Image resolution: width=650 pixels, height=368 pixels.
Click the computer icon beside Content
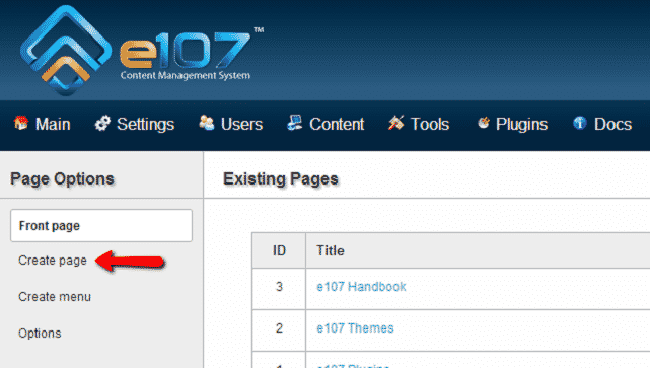tap(294, 123)
